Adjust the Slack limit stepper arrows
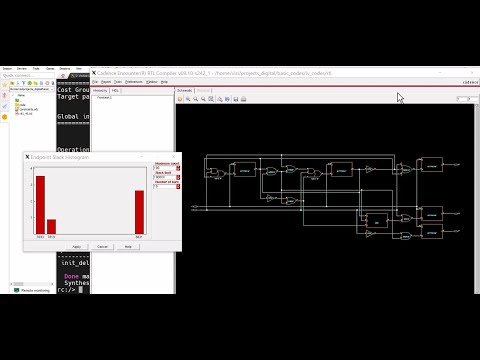The height and width of the screenshot is (360, 480). click(178, 177)
